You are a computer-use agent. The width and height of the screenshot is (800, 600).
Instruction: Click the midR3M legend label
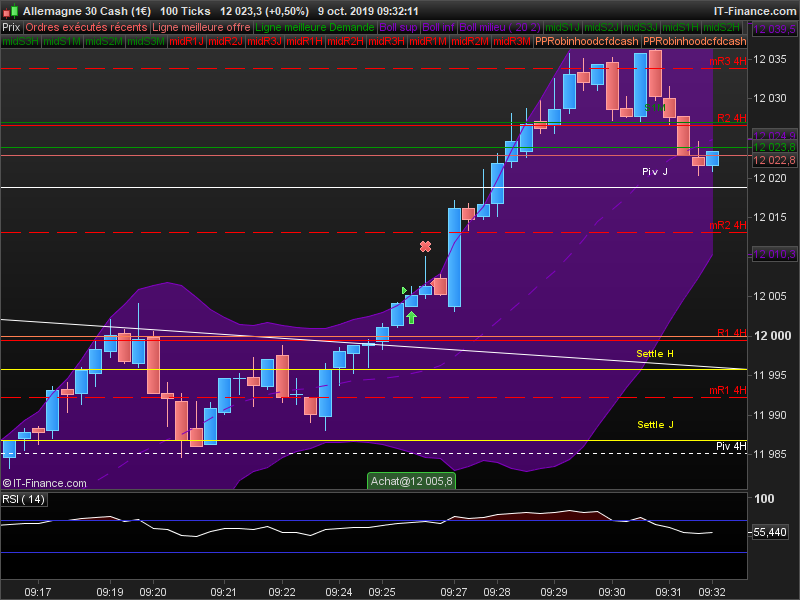(x=512, y=41)
